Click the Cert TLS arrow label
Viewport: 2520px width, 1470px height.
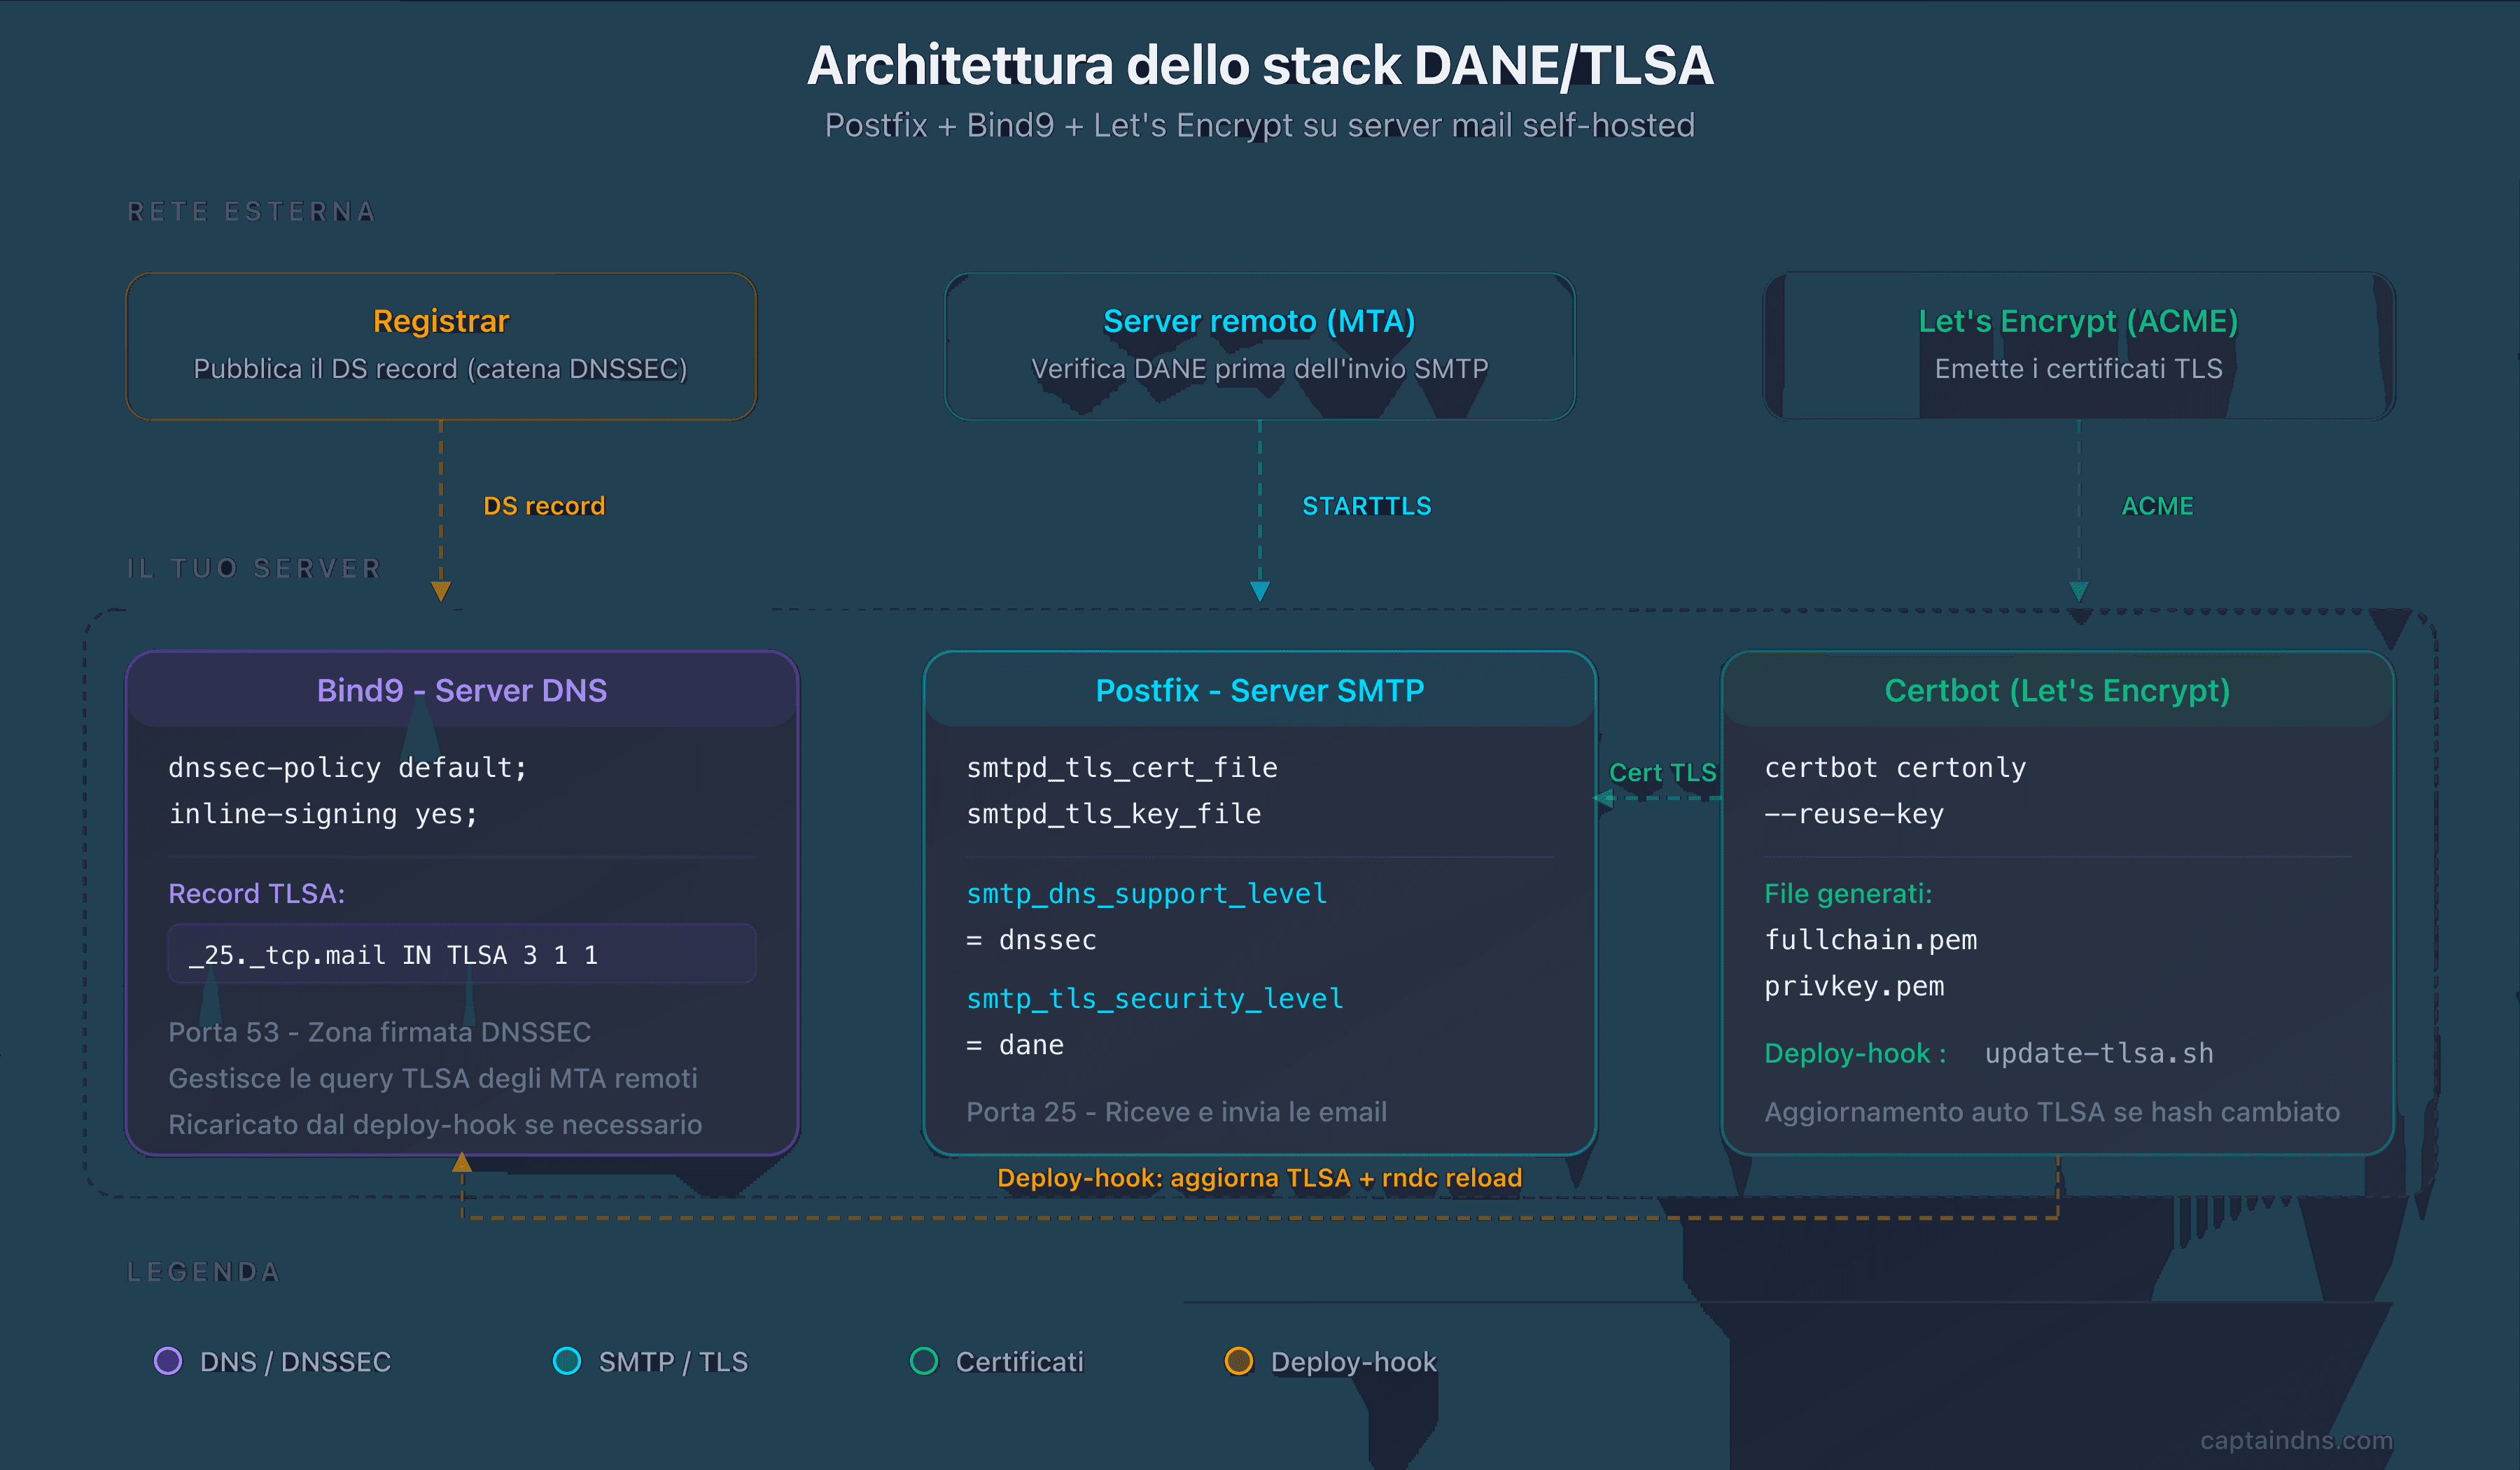1664,772
